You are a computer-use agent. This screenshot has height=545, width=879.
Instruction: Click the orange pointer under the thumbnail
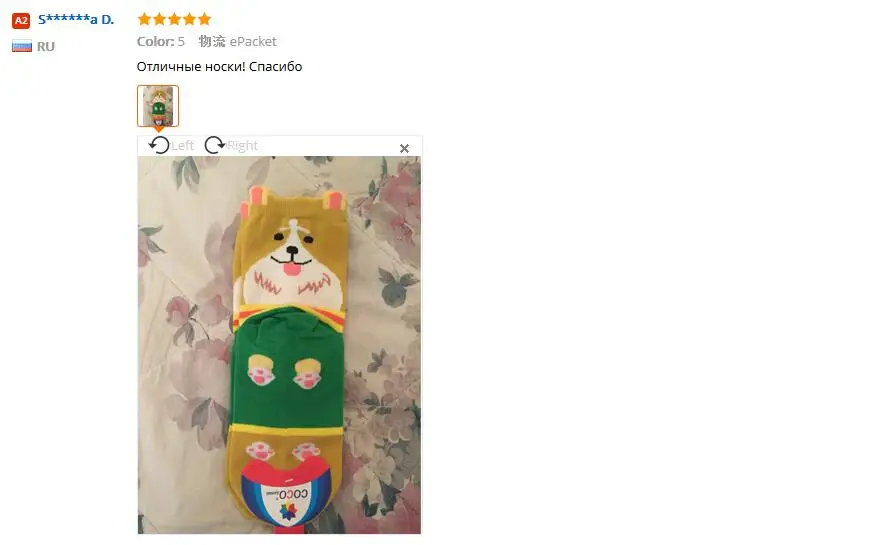159,130
